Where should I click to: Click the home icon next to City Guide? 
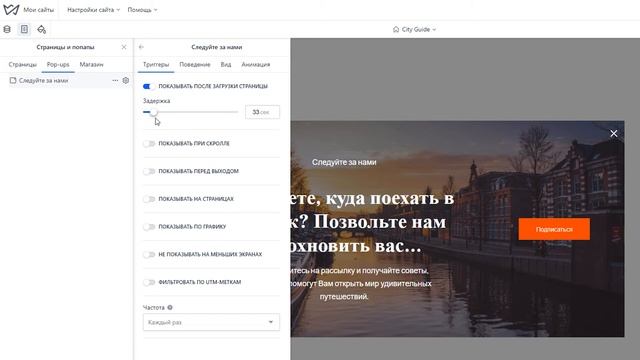pos(396,29)
